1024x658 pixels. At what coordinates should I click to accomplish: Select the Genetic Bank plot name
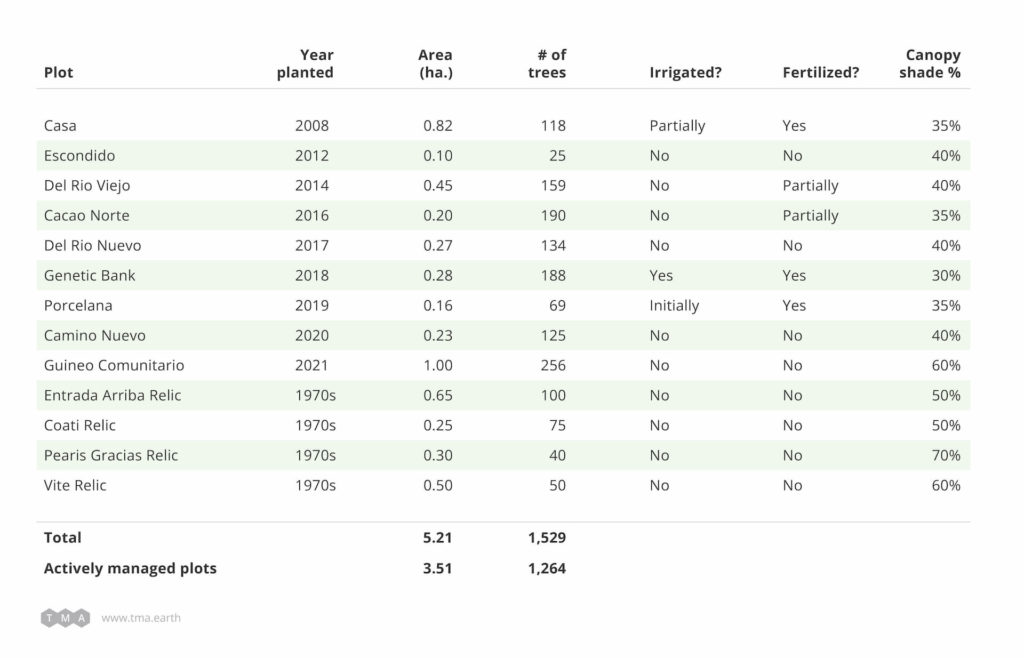click(89, 275)
